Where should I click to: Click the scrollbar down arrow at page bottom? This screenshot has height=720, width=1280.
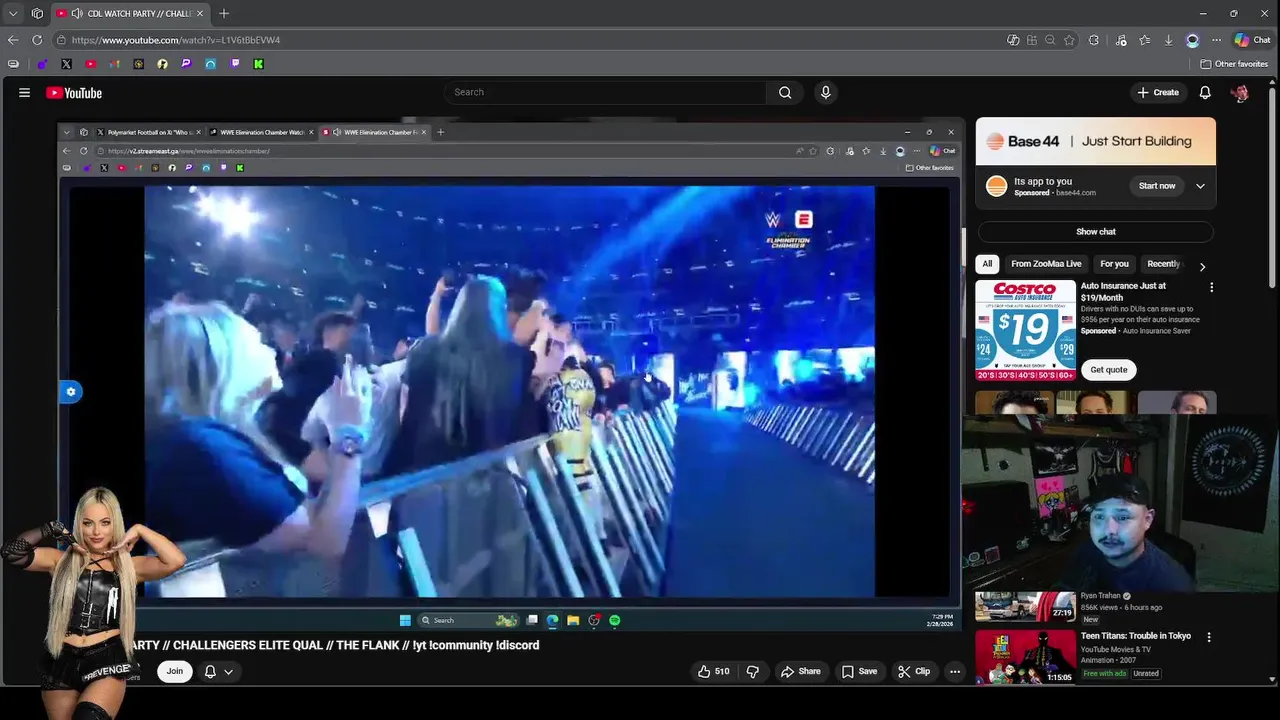pyautogui.click(x=1273, y=679)
